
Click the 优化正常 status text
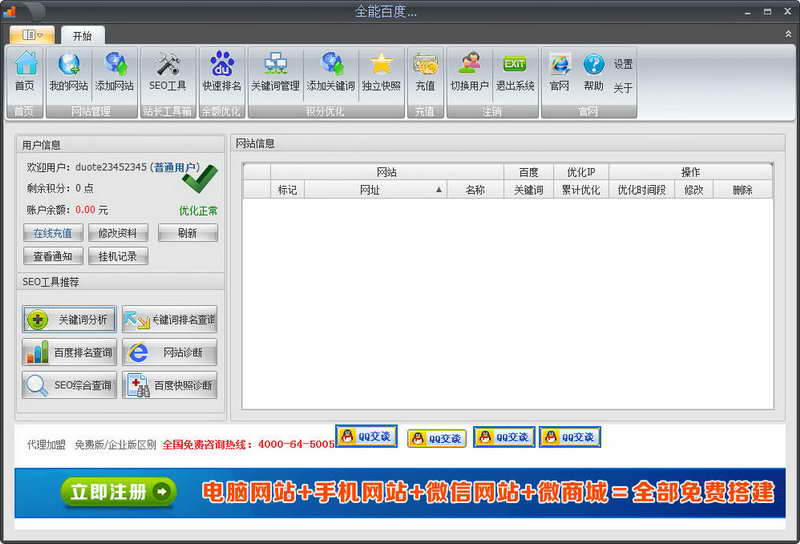(x=198, y=211)
